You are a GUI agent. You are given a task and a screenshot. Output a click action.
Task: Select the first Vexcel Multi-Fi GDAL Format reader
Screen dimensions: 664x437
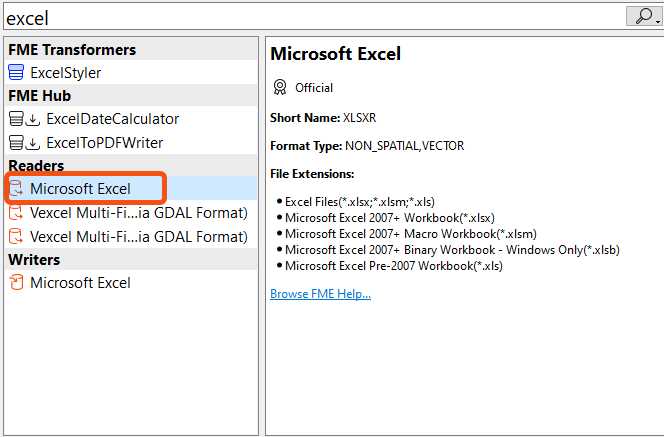pyautogui.click(x=131, y=213)
